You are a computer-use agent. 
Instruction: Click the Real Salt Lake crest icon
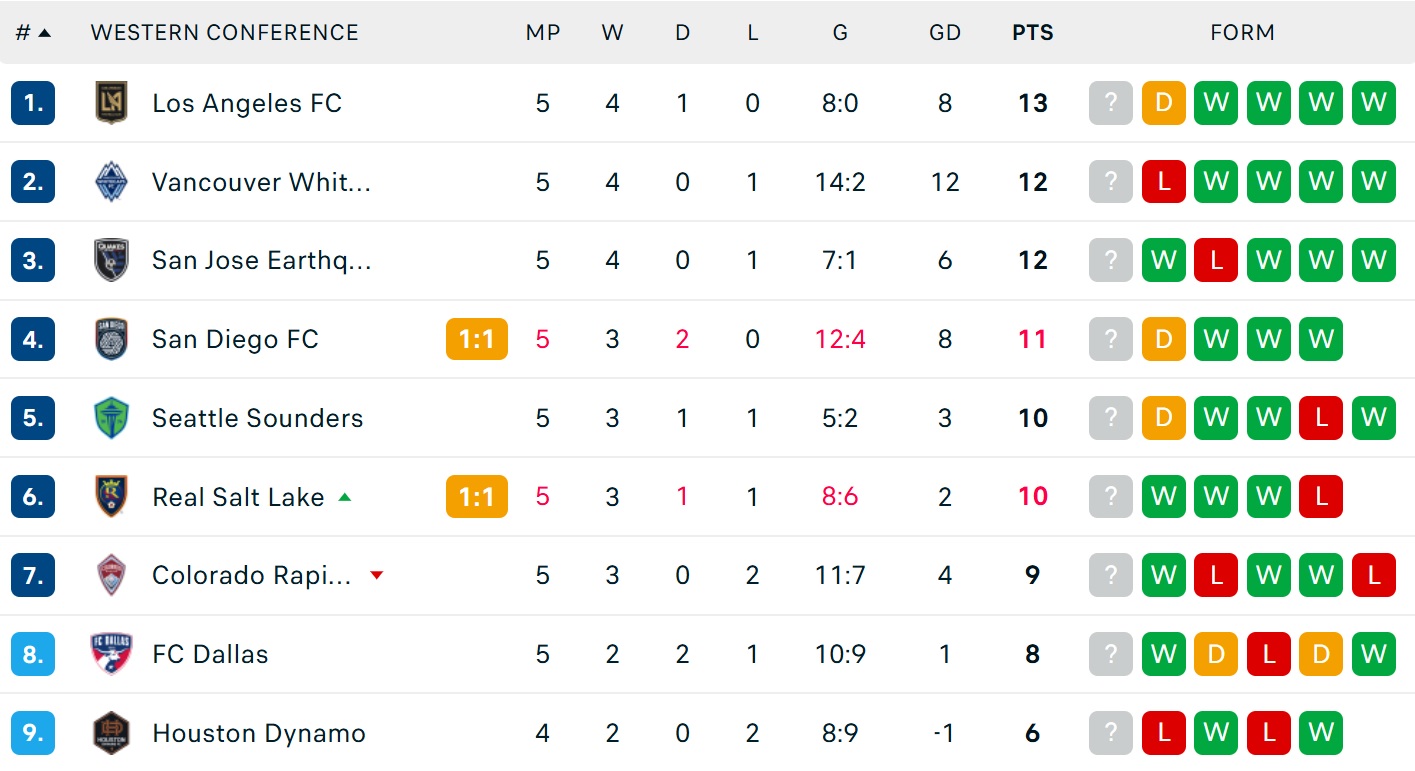111,497
